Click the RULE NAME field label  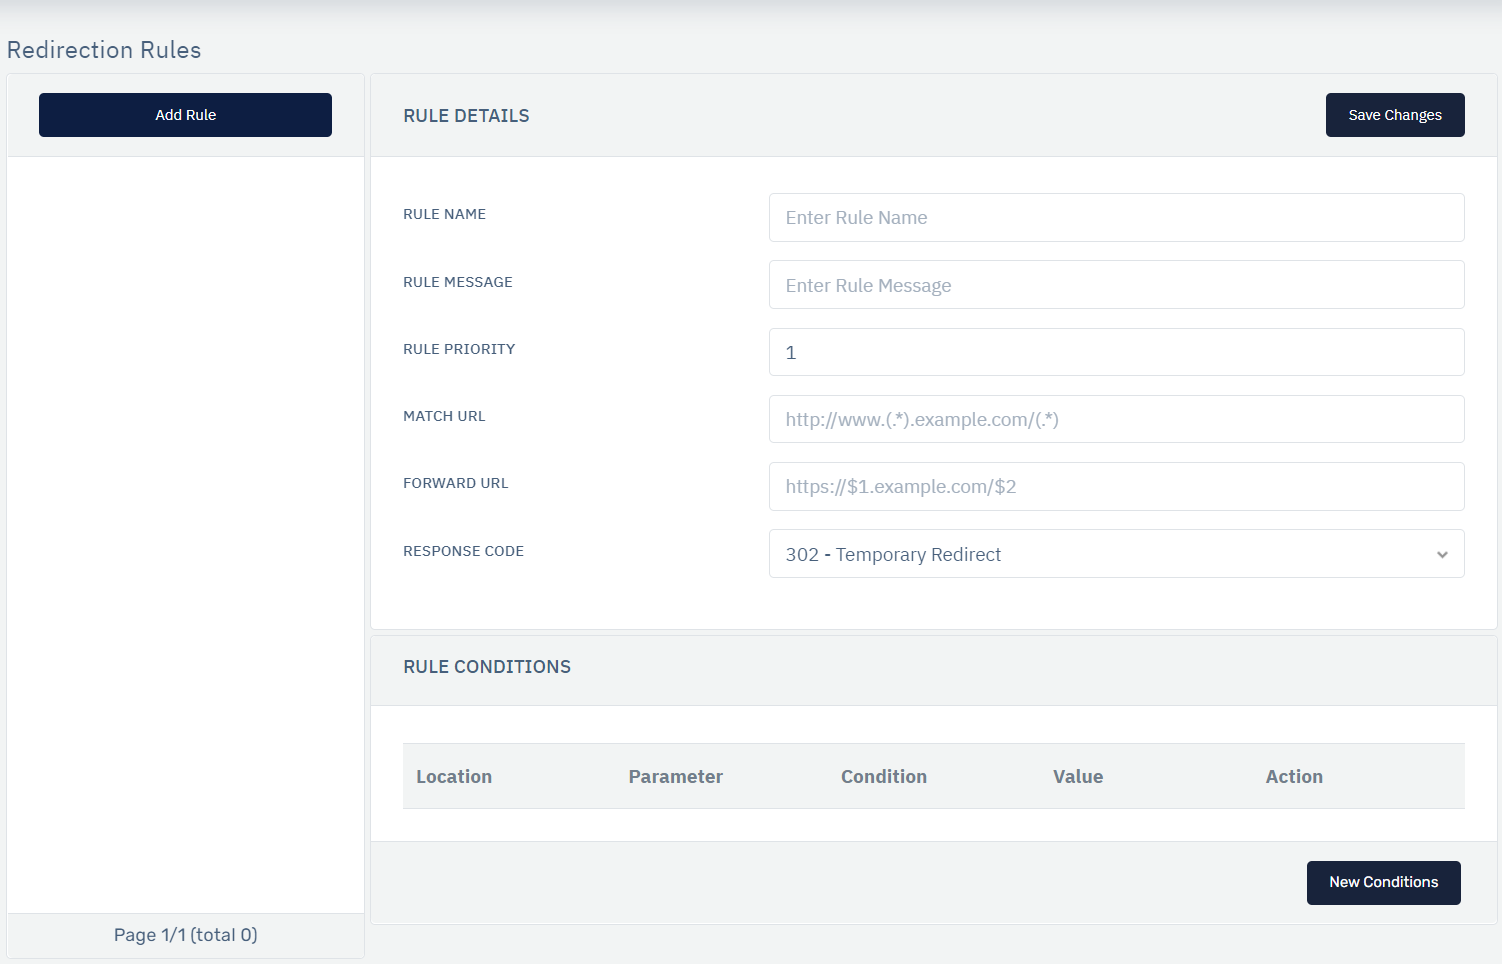click(444, 214)
